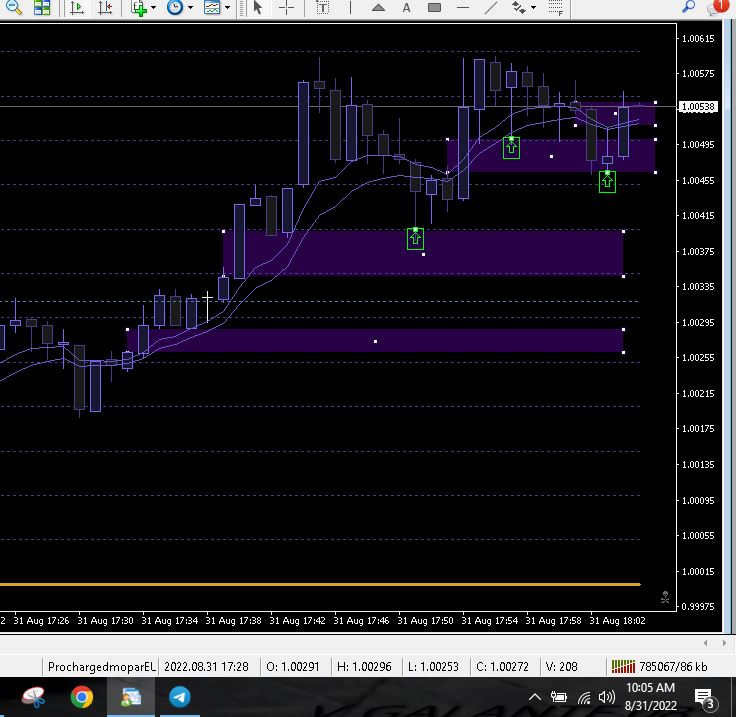The height and width of the screenshot is (717, 736).
Task: Toggle the chart shift button
Action: point(104,8)
